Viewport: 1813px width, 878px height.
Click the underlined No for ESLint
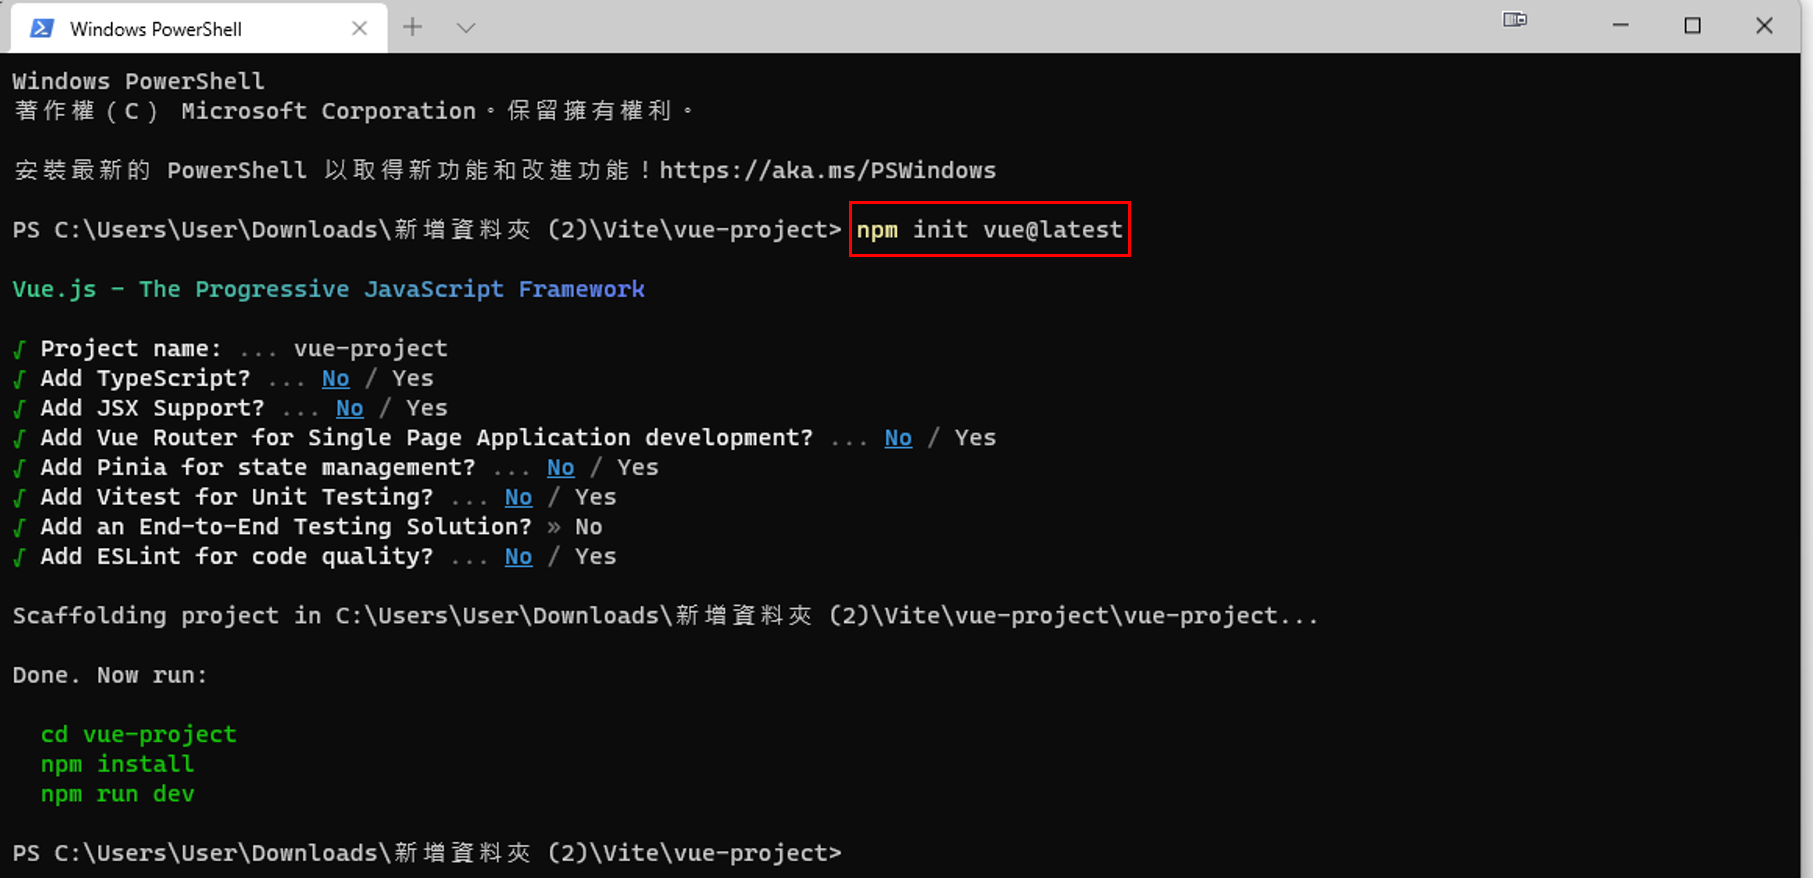coord(518,557)
